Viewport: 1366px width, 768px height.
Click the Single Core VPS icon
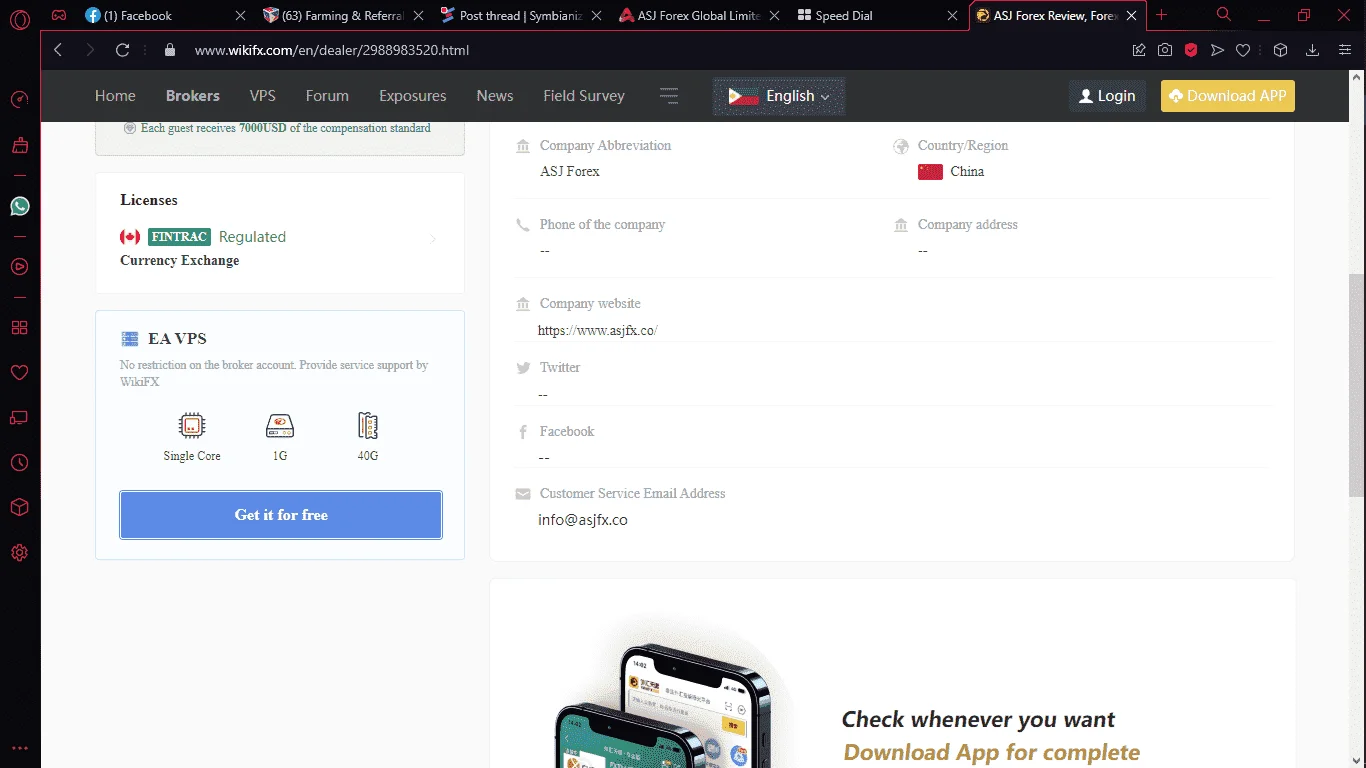[x=192, y=426]
